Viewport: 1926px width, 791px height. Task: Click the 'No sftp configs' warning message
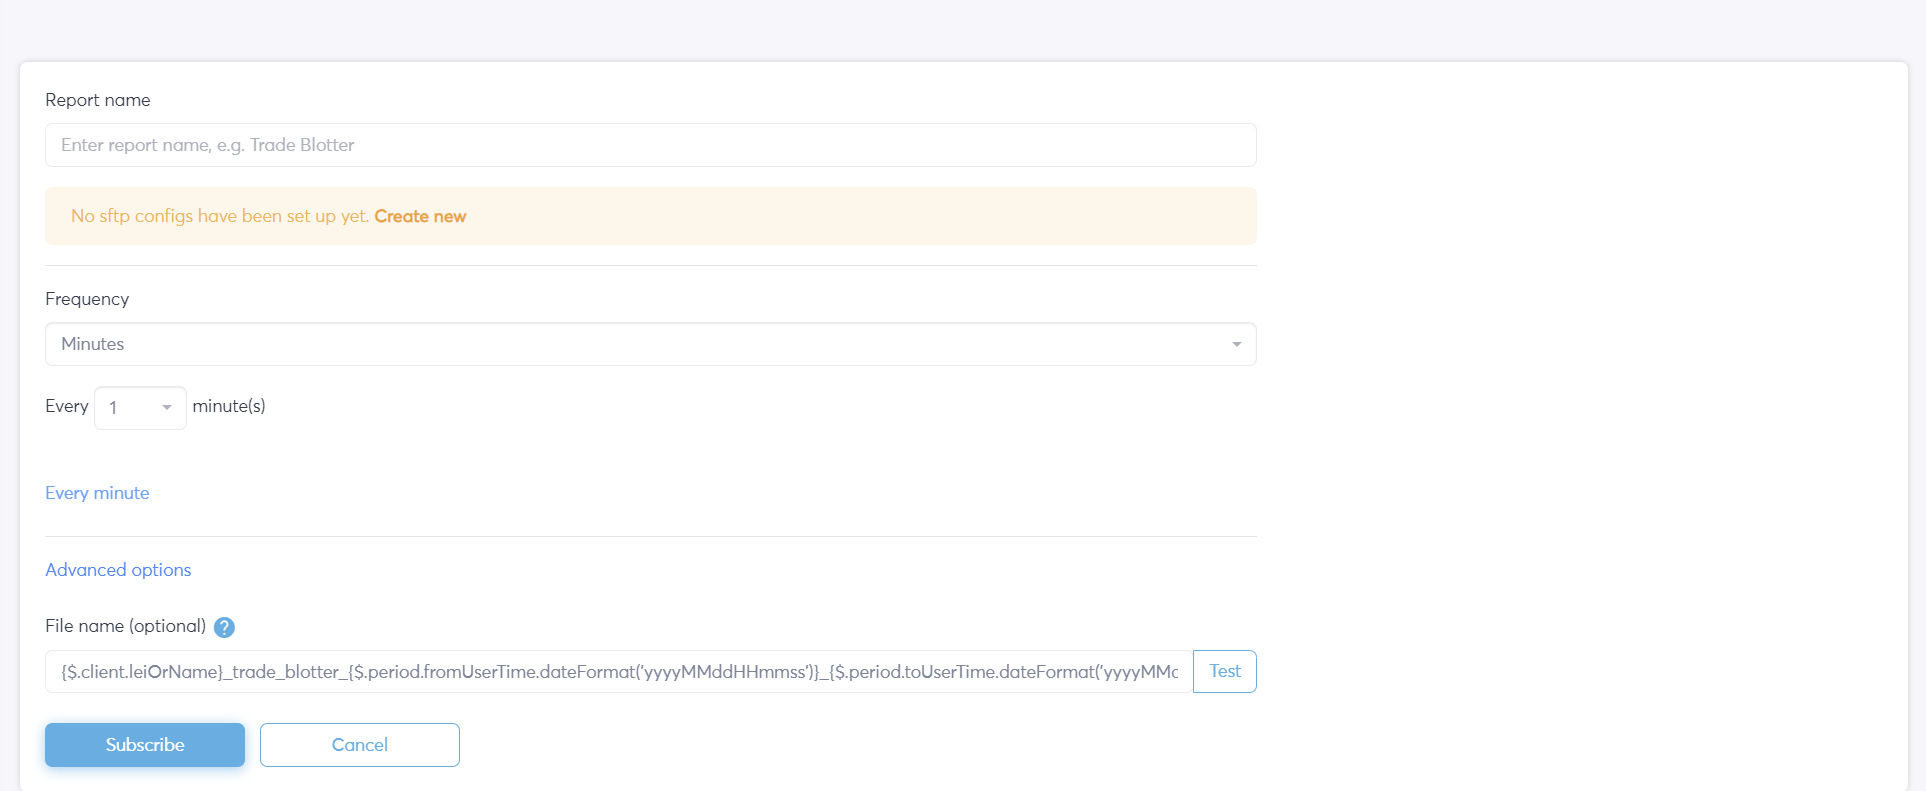220,216
